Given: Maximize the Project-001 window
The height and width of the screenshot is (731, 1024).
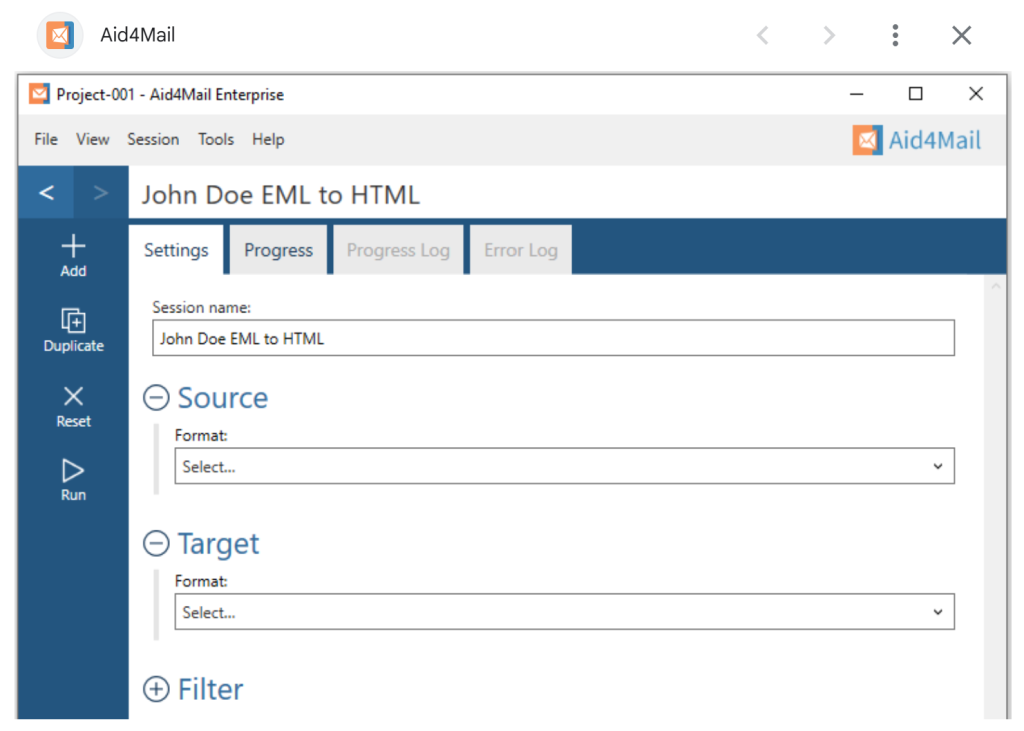Looking at the screenshot, I should (916, 94).
